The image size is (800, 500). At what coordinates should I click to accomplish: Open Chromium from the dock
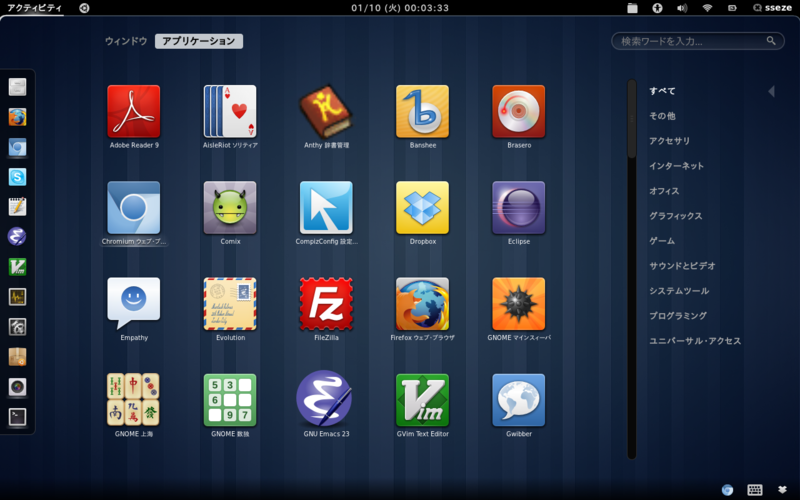pyautogui.click(x=17, y=147)
